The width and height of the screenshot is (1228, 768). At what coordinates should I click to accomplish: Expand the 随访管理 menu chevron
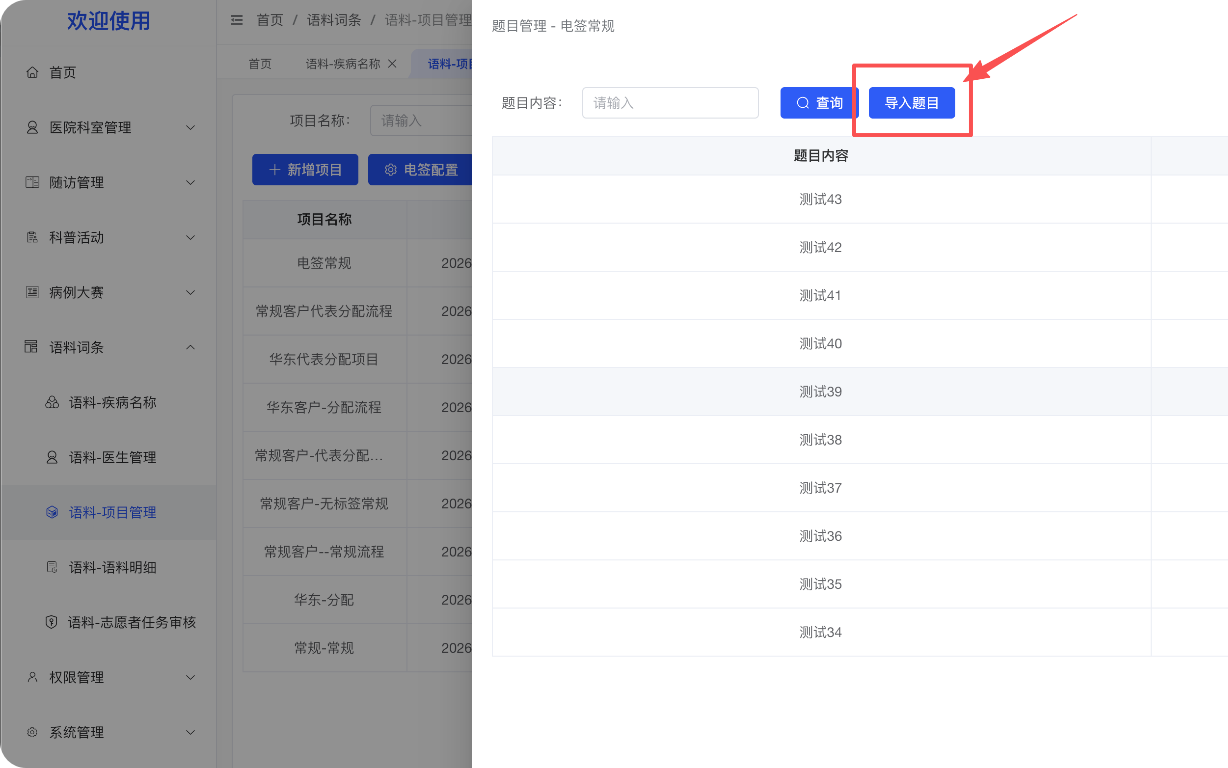click(191, 183)
